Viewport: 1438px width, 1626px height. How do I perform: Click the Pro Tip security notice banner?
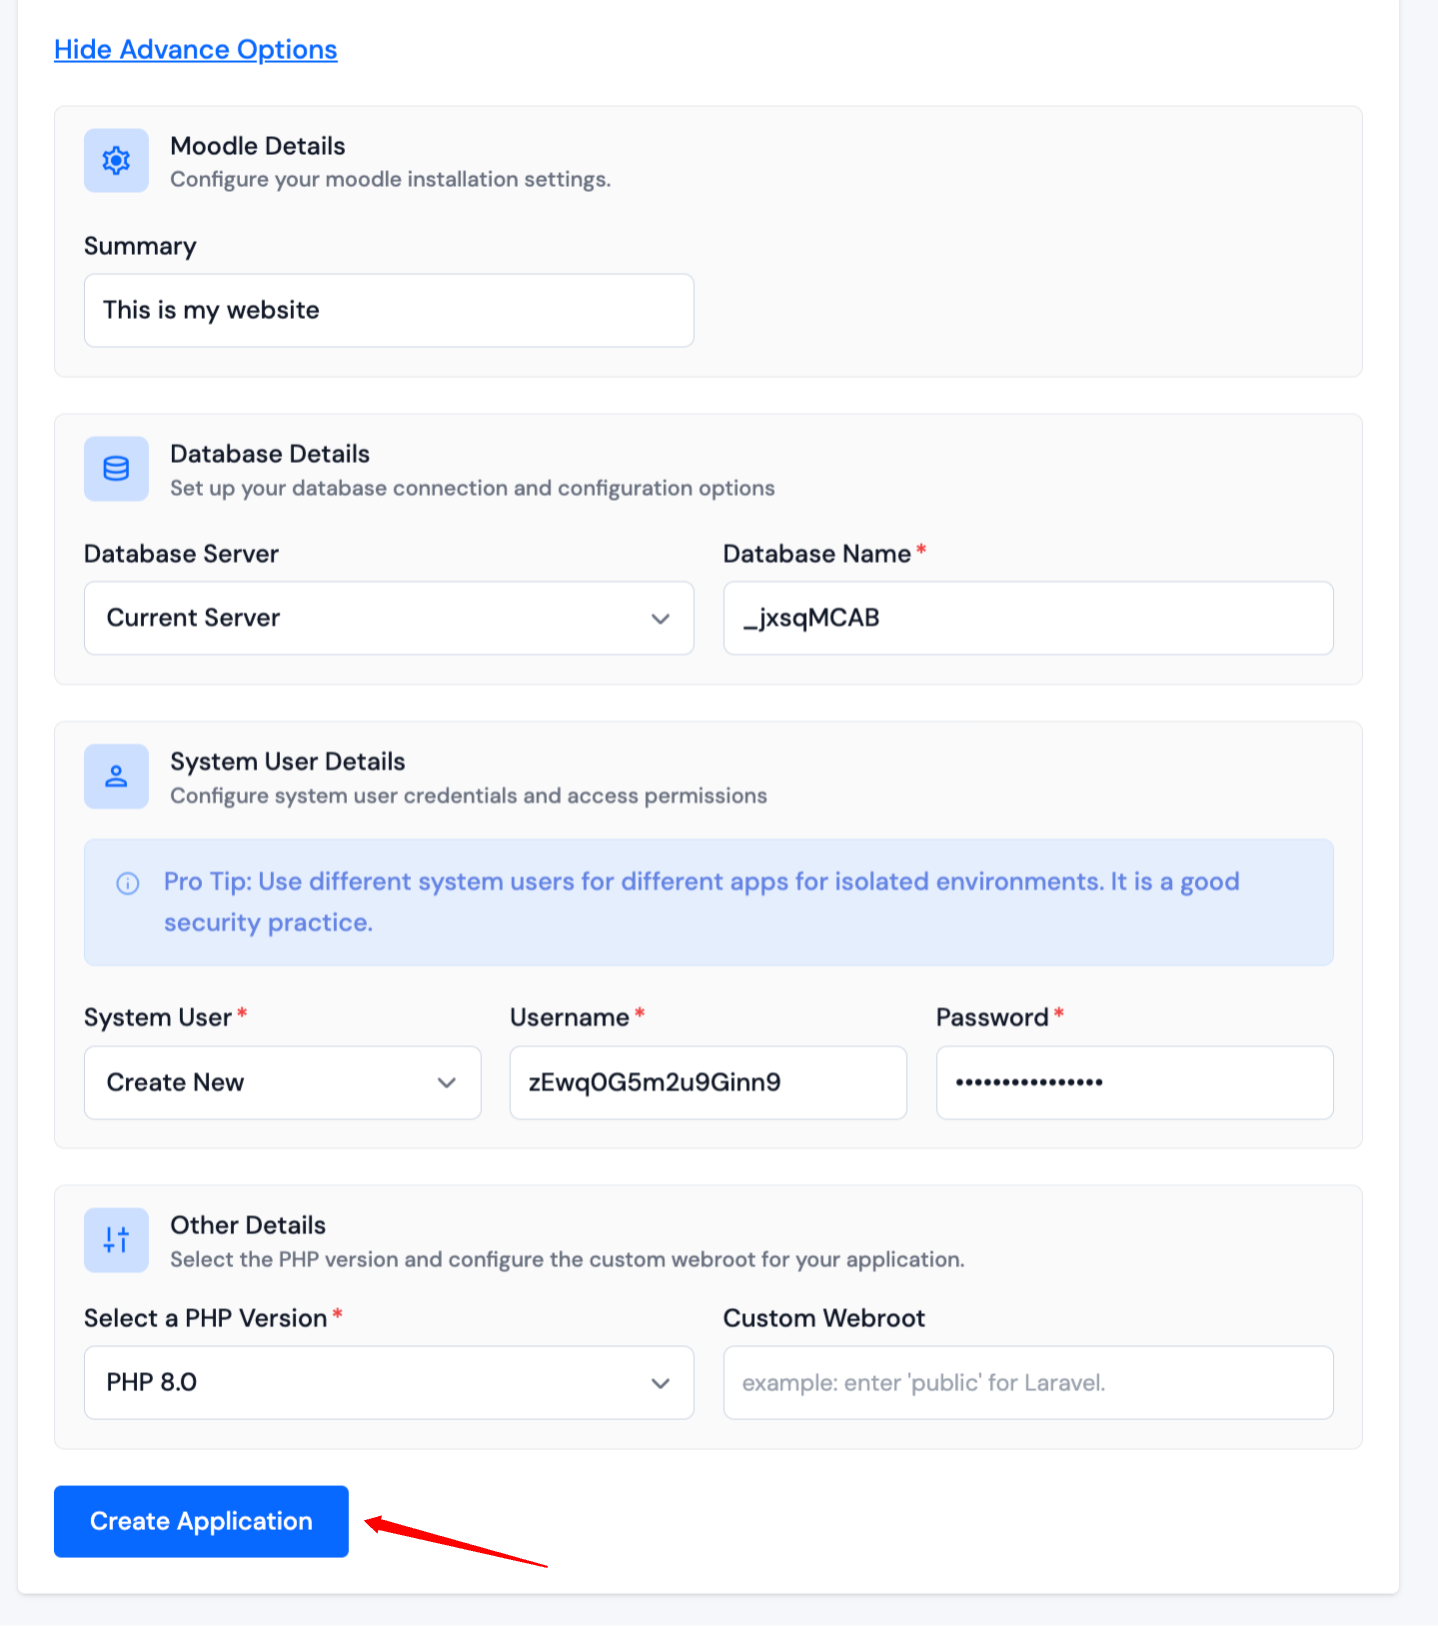[x=708, y=902]
